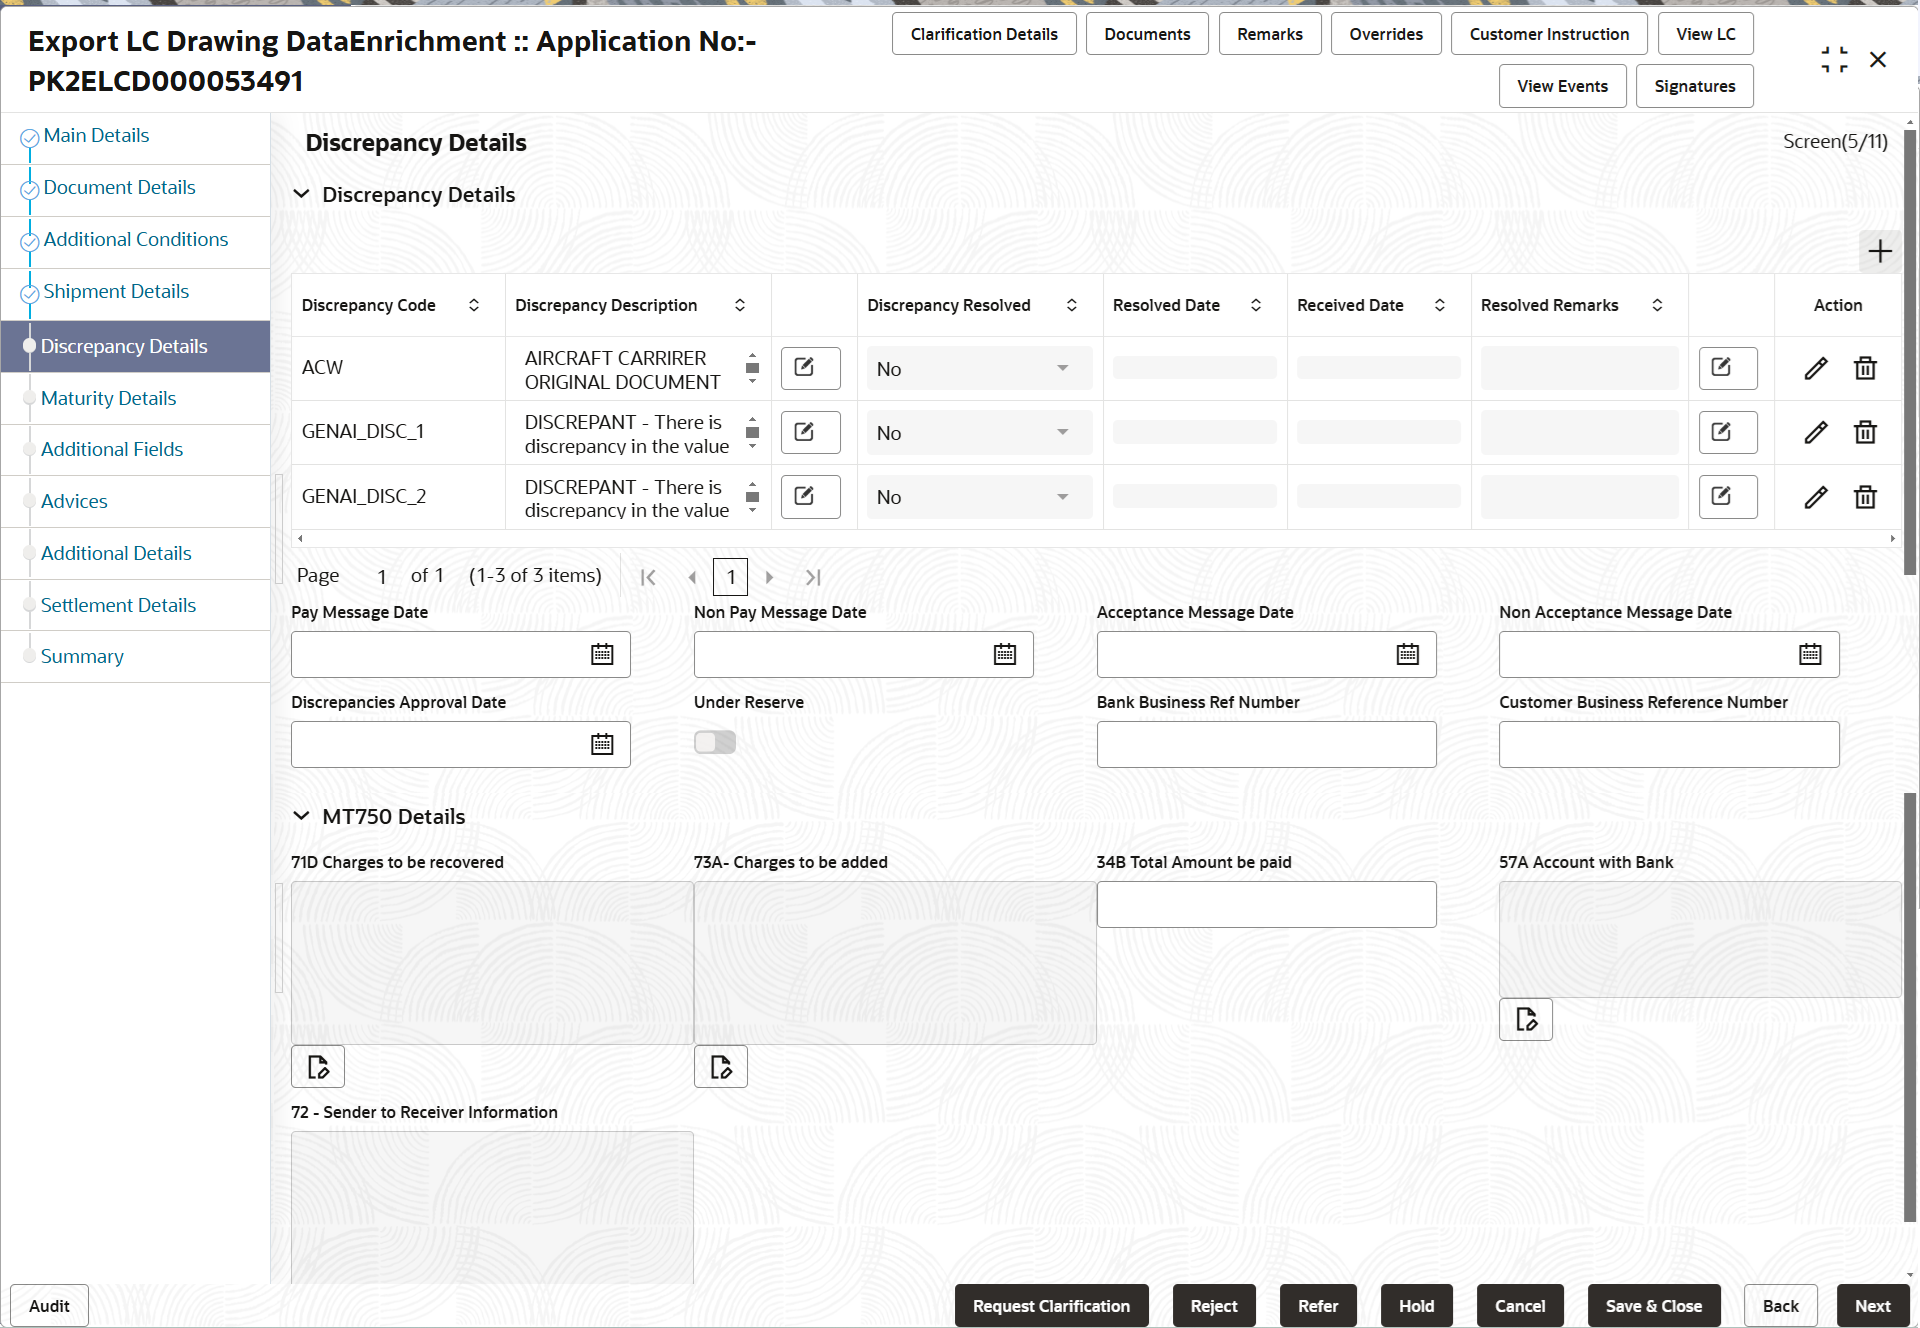This screenshot has height=1328, width=1920.
Task: Click into Customer Business Reference Number field
Action: (1669, 744)
